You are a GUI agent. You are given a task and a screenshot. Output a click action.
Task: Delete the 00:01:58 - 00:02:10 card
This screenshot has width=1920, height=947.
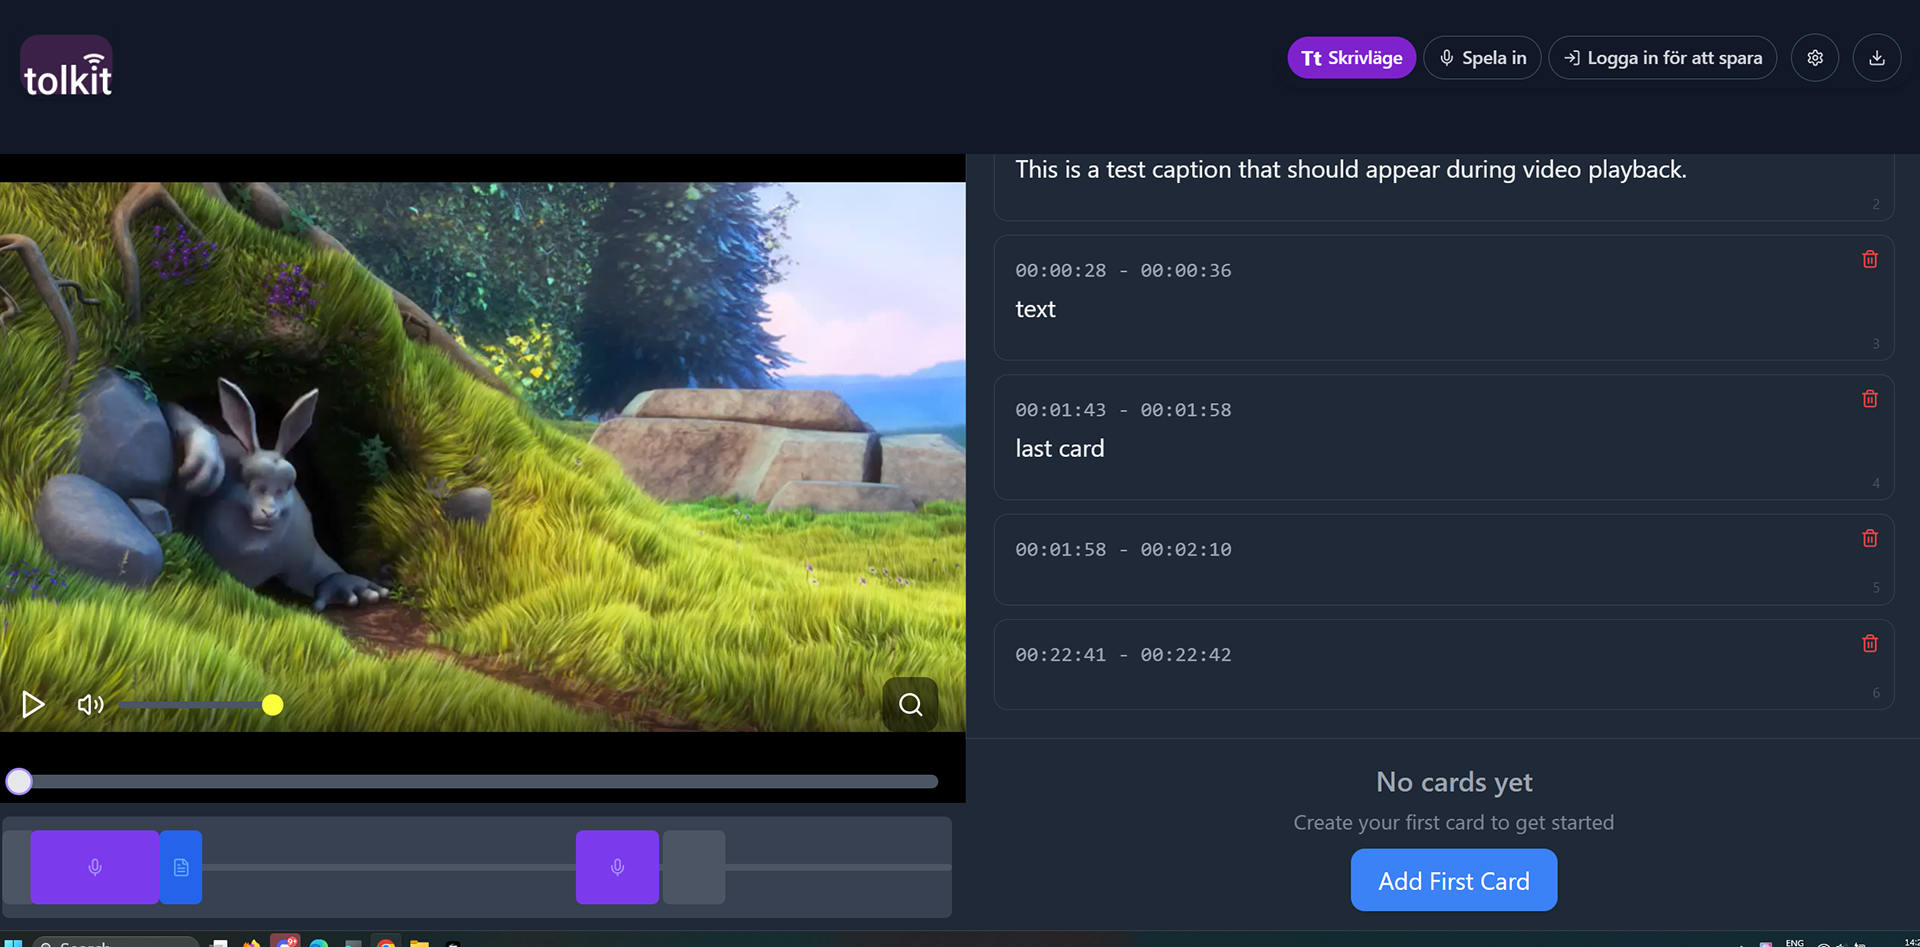click(x=1870, y=538)
